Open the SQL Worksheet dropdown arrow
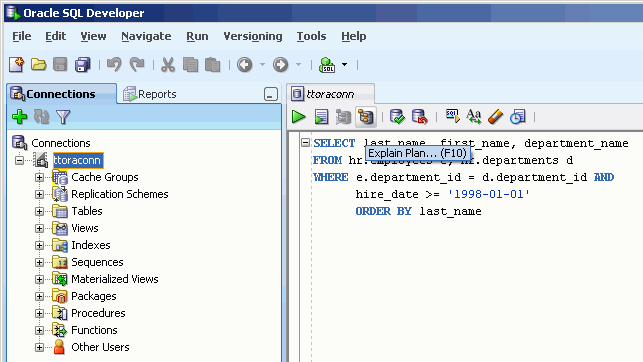 pos(344,65)
